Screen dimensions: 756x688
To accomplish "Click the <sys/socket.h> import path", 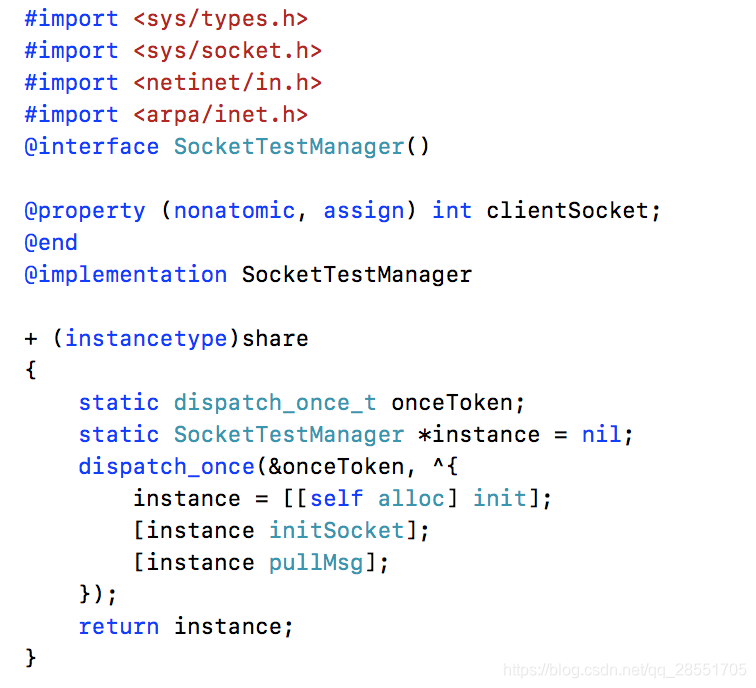I will (x=227, y=51).
